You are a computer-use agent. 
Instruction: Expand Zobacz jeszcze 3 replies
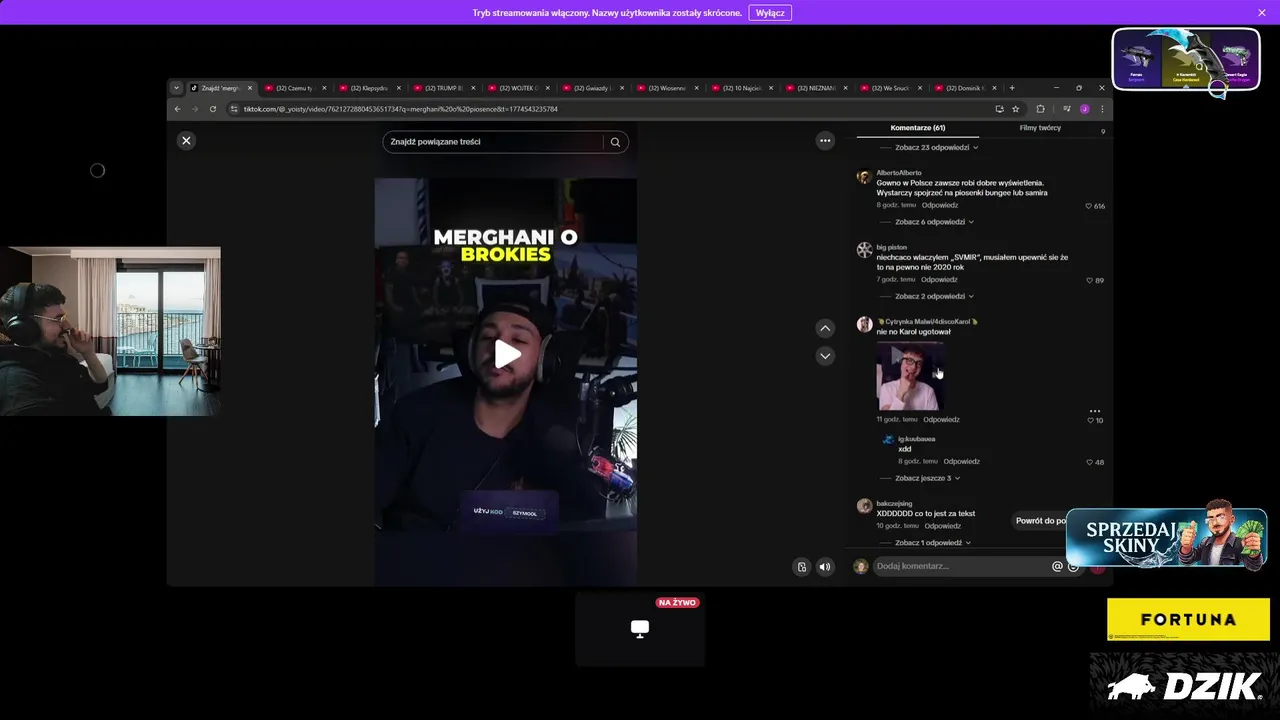[x=927, y=478]
